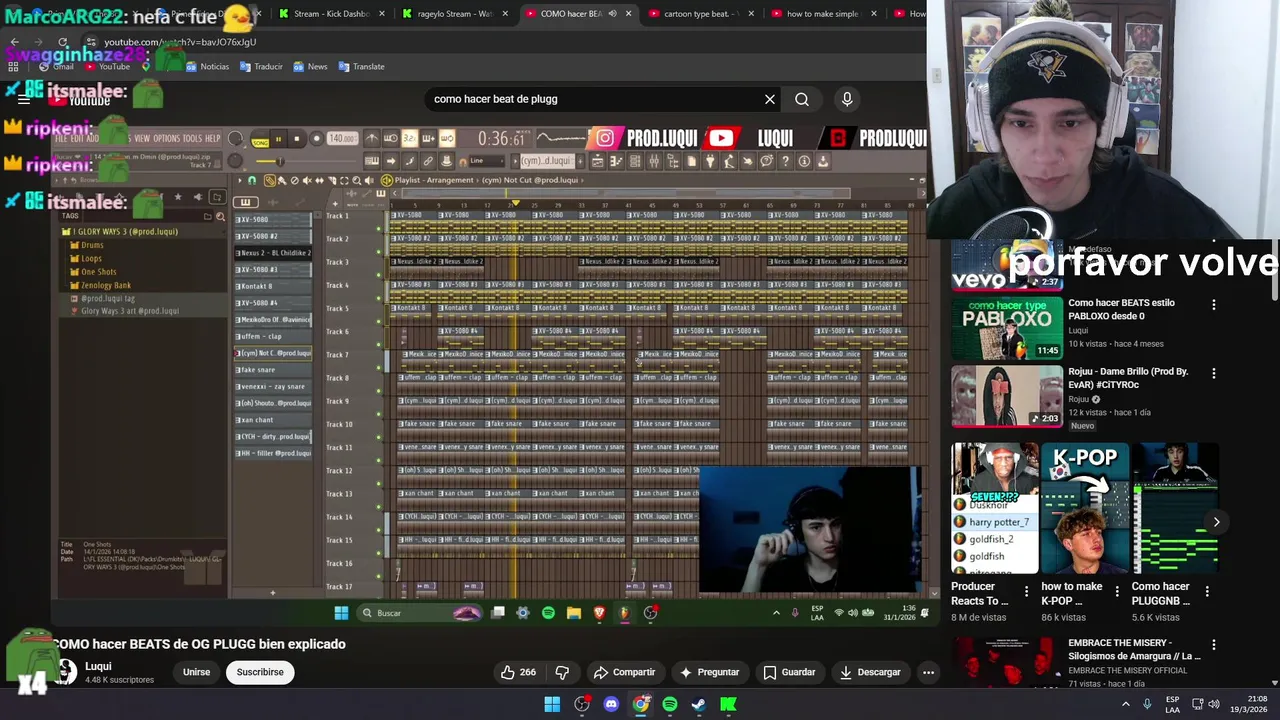1280x720 pixels.
Task: Select 'xan chant' in the playlist picker
Action: pyautogui.click(x=273, y=420)
